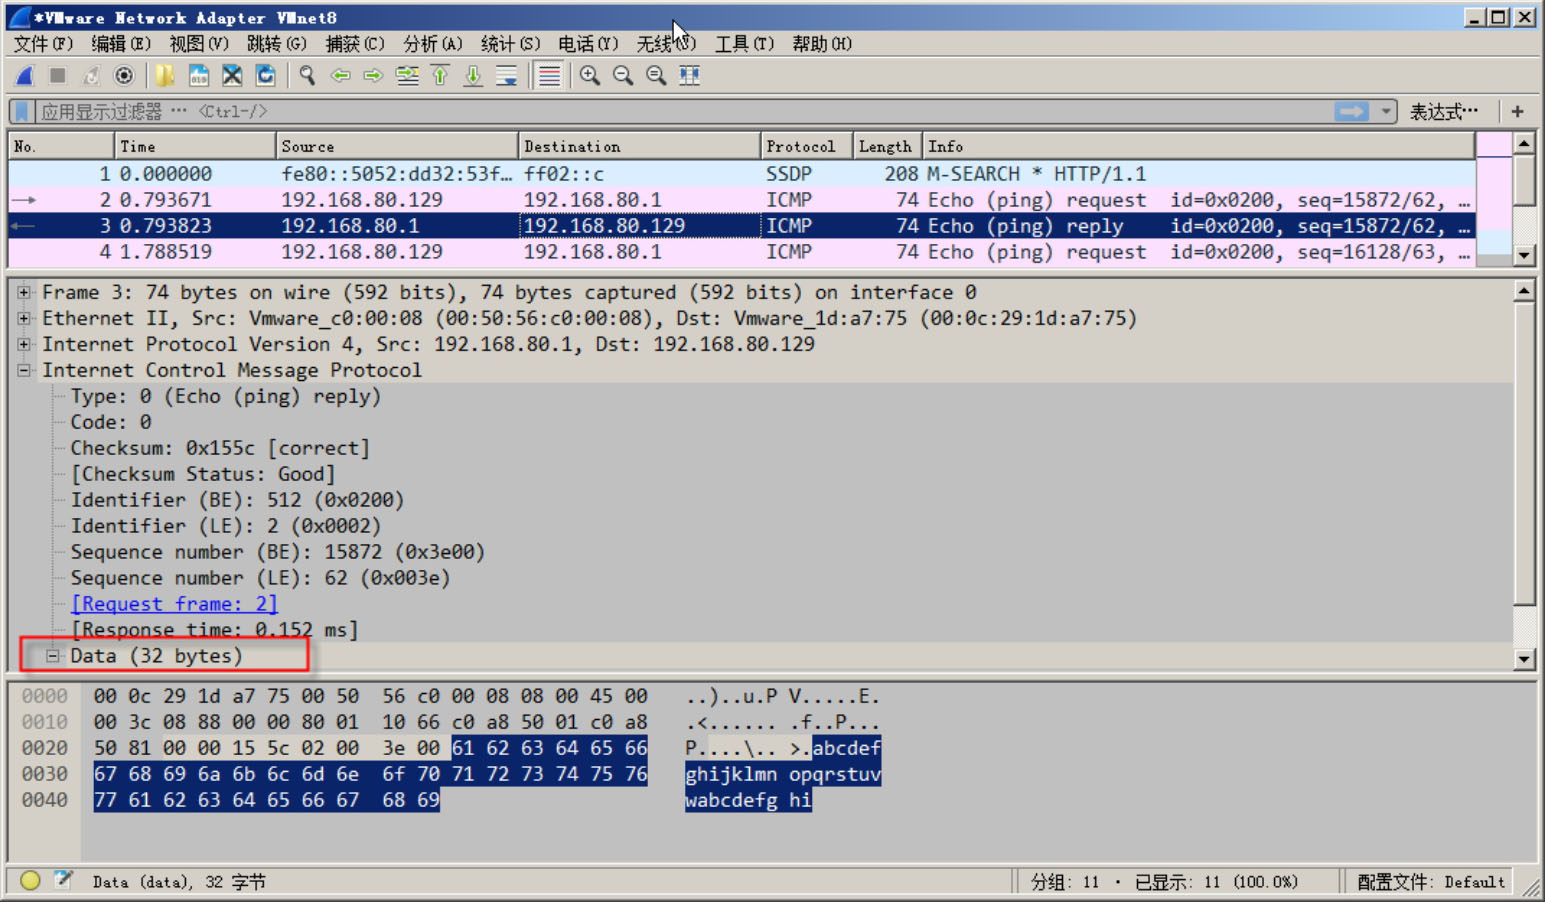Click the expert info circle icon
Viewport: 1545px width, 902px height.
(x=30, y=880)
